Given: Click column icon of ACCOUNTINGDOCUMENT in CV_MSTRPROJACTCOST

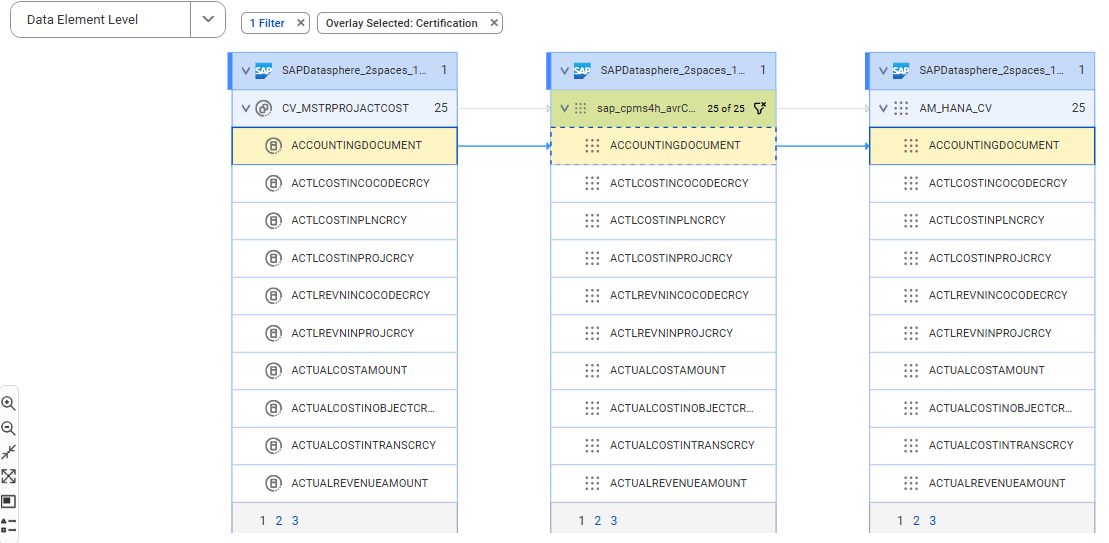Looking at the screenshot, I should tap(273, 146).
